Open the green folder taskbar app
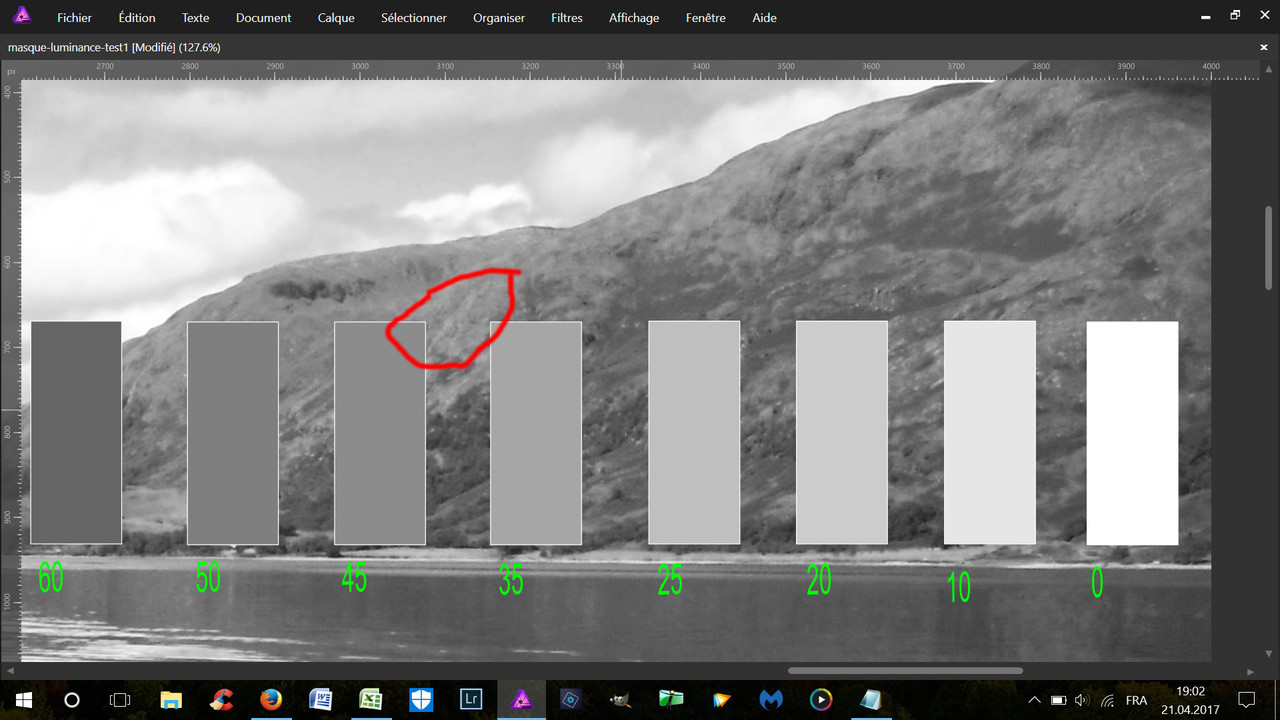Image resolution: width=1280 pixels, height=720 pixels. tap(671, 700)
